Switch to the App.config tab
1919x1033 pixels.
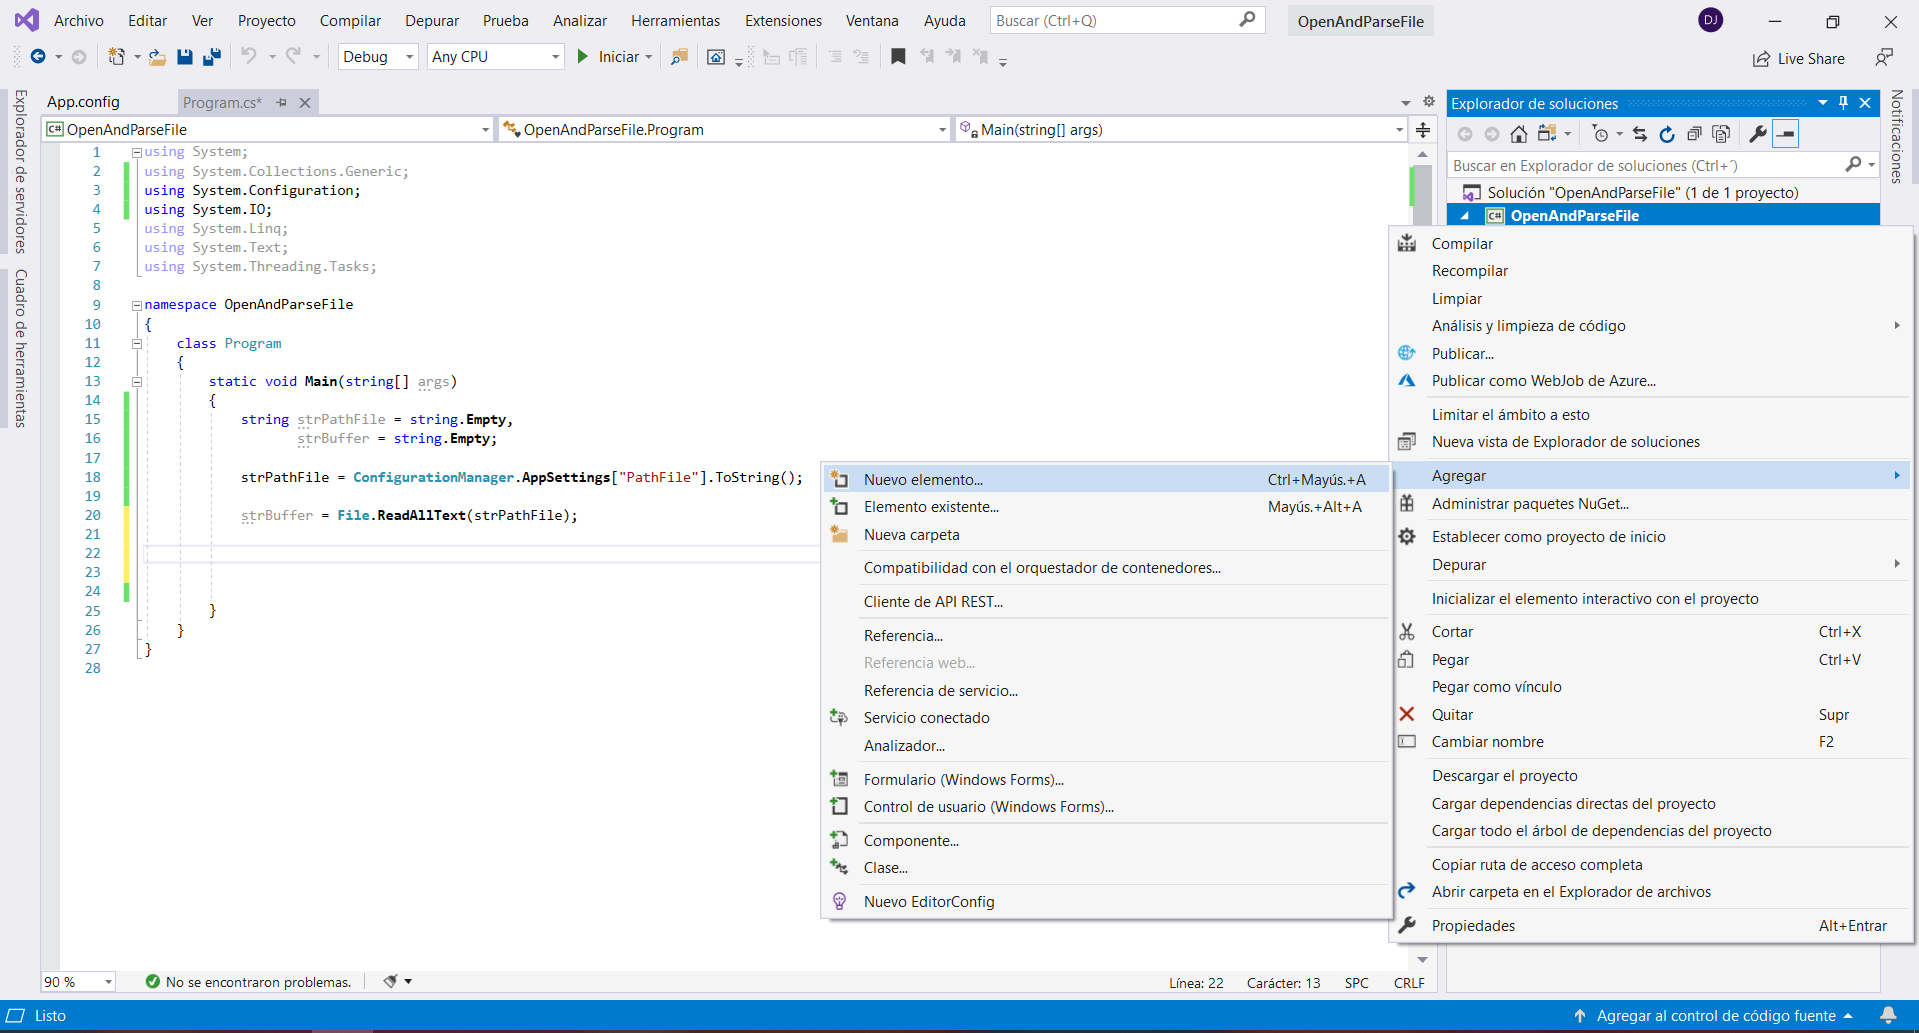click(x=83, y=102)
